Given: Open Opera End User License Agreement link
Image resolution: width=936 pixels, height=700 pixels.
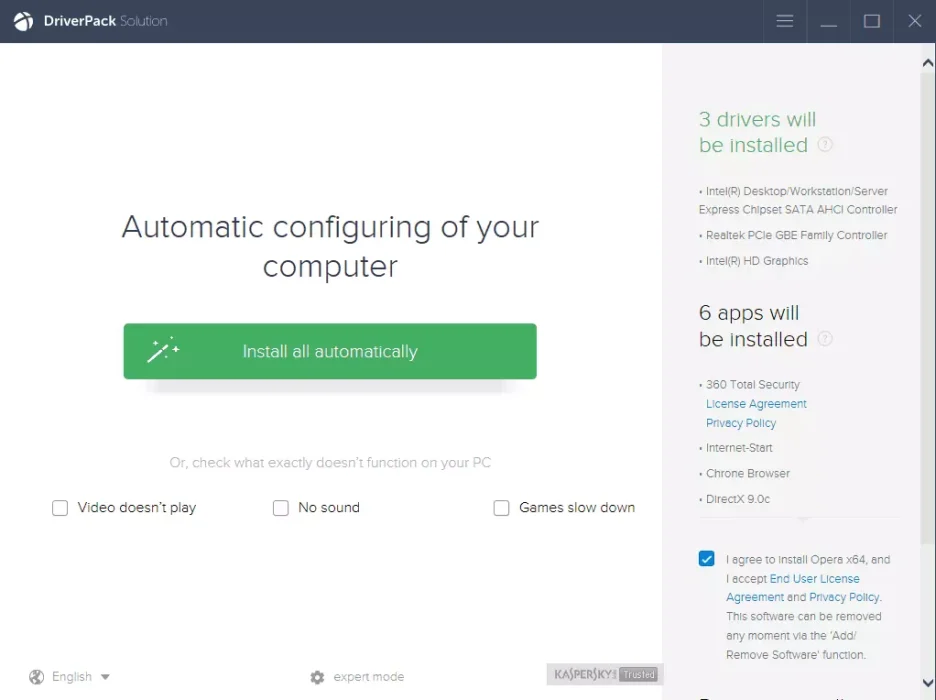Looking at the screenshot, I should coord(793,588).
